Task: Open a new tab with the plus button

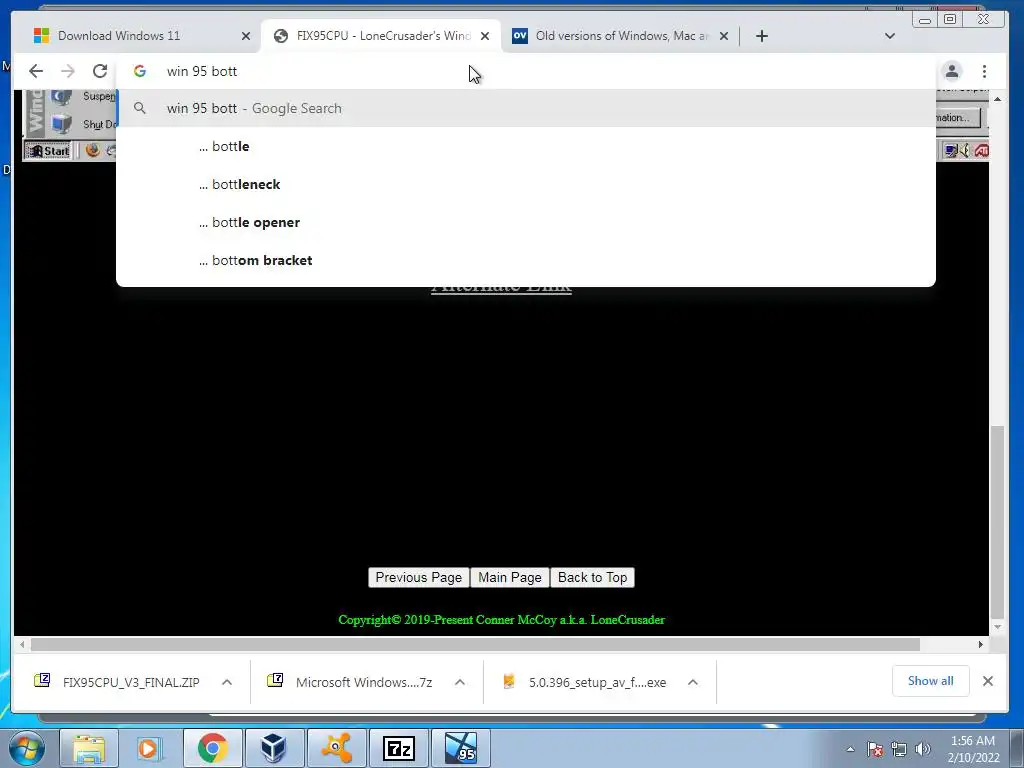Action: point(761,36)
